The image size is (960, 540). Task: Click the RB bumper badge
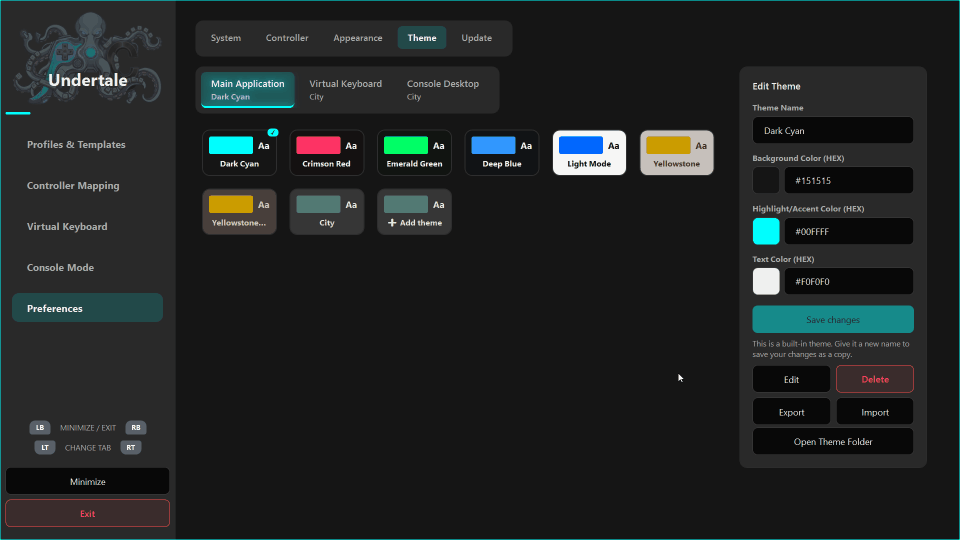pyautogui.click(x=136, y=427)
